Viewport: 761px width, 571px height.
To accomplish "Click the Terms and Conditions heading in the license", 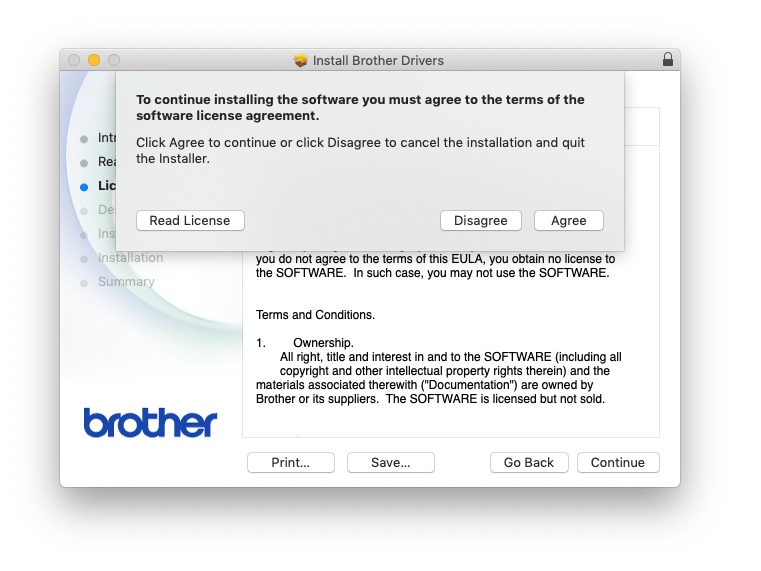I will [315, 315].
